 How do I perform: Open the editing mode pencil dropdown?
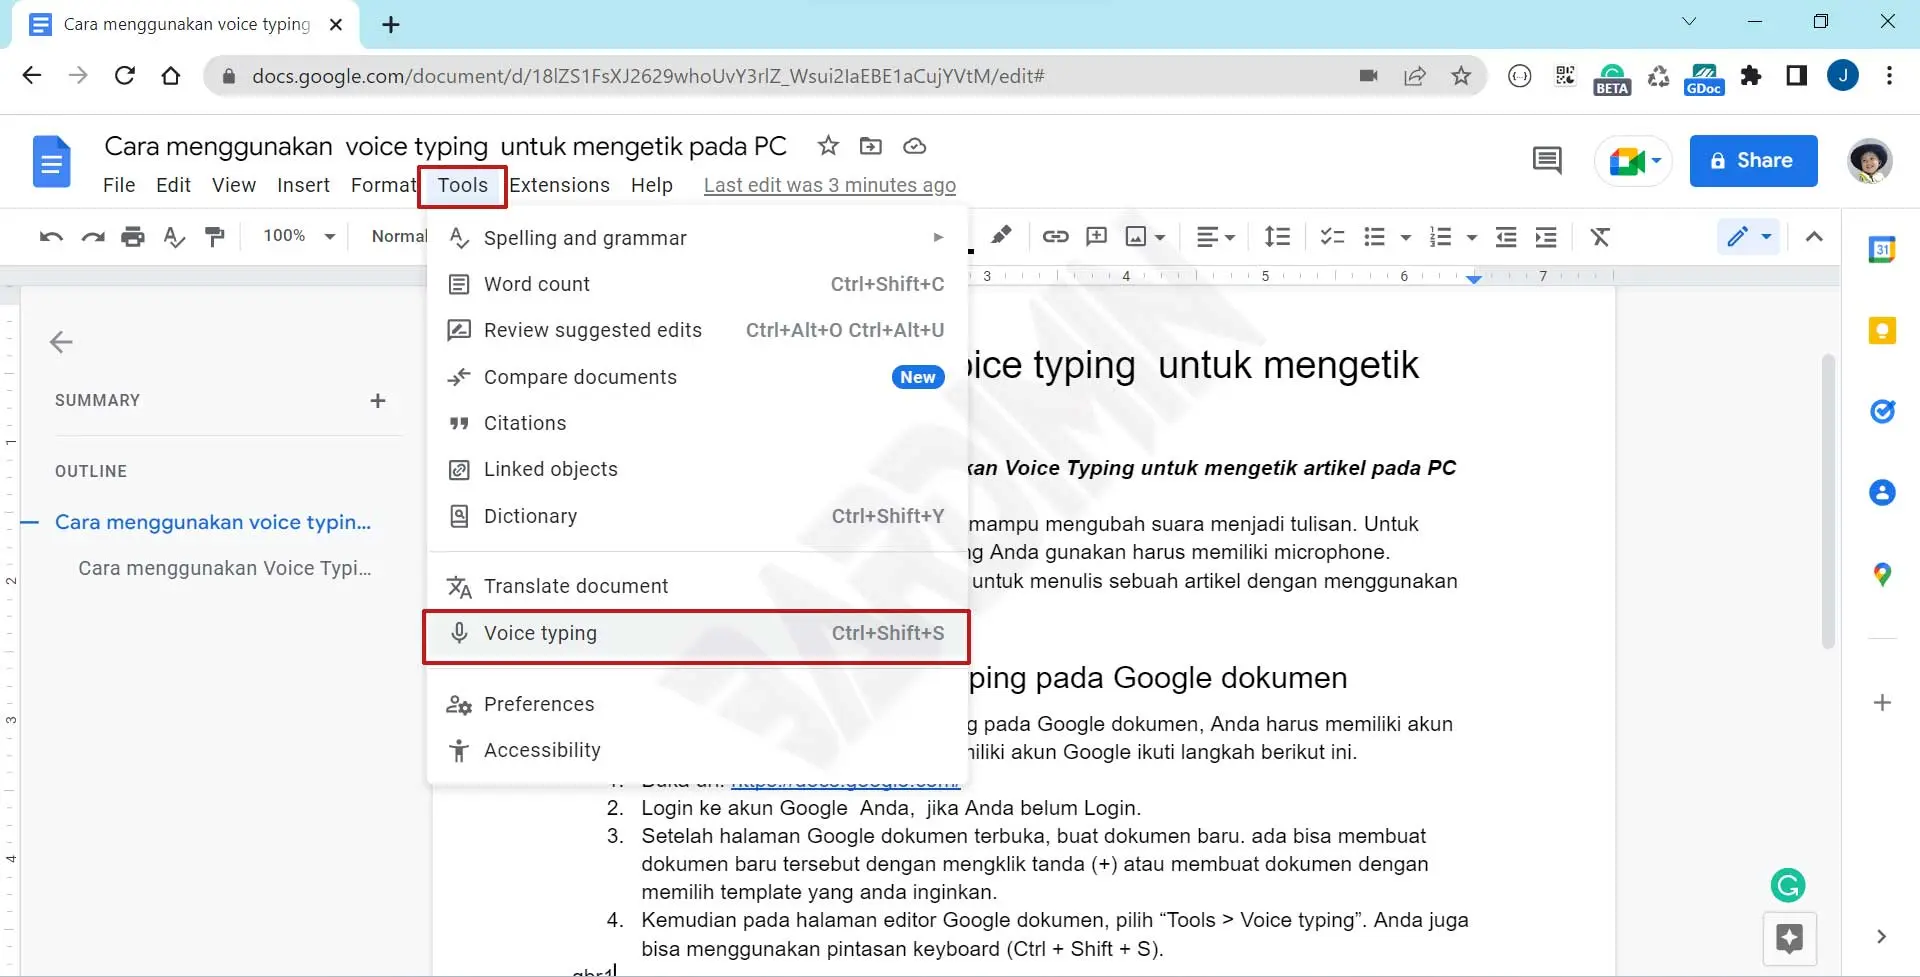[x=1748, y=237]
